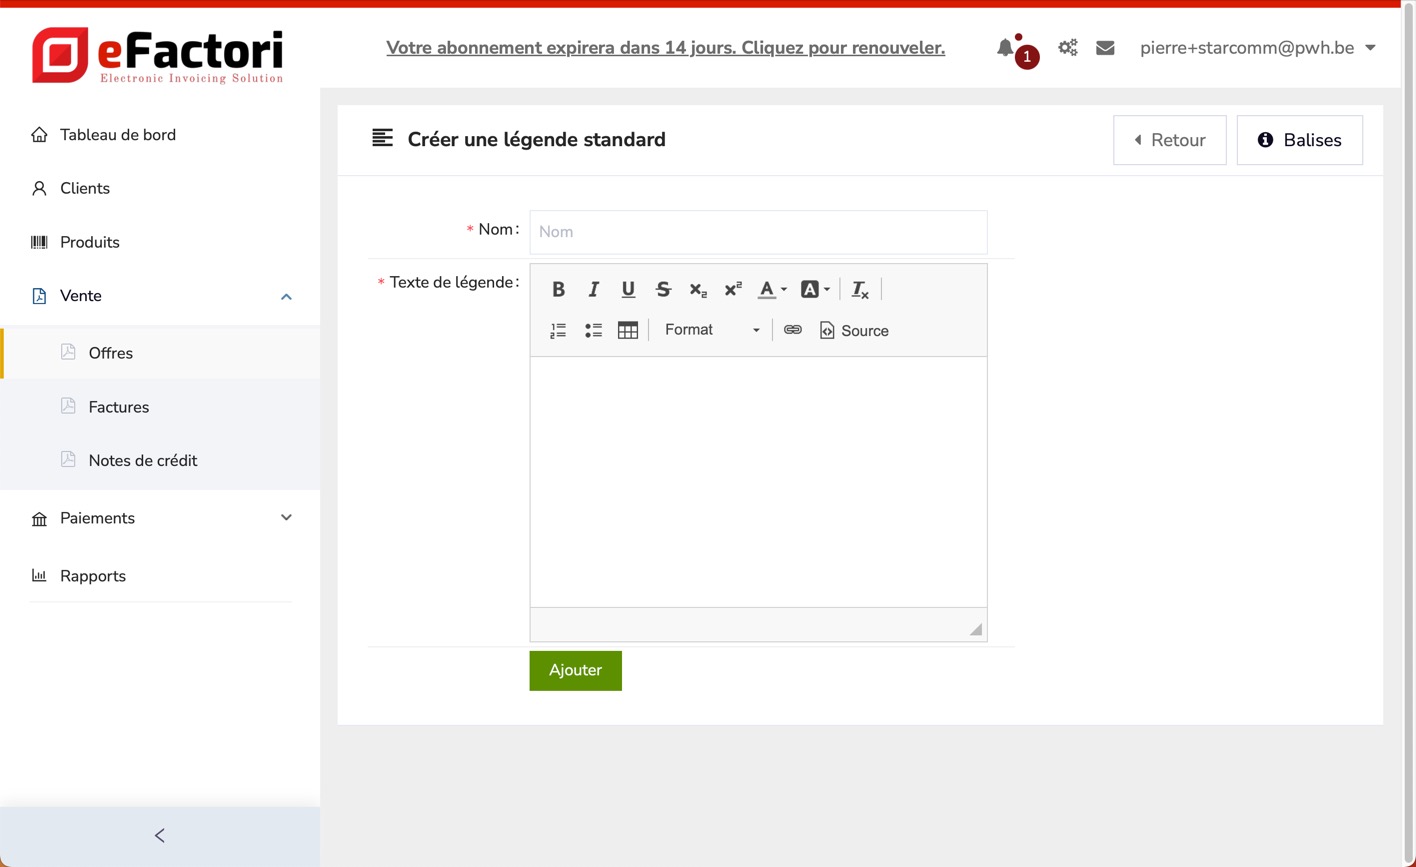The width and height of the screenshot is (1416, 867).
Task: Remove formatting with the eraser icon
Action: click(x=860, y=290)
